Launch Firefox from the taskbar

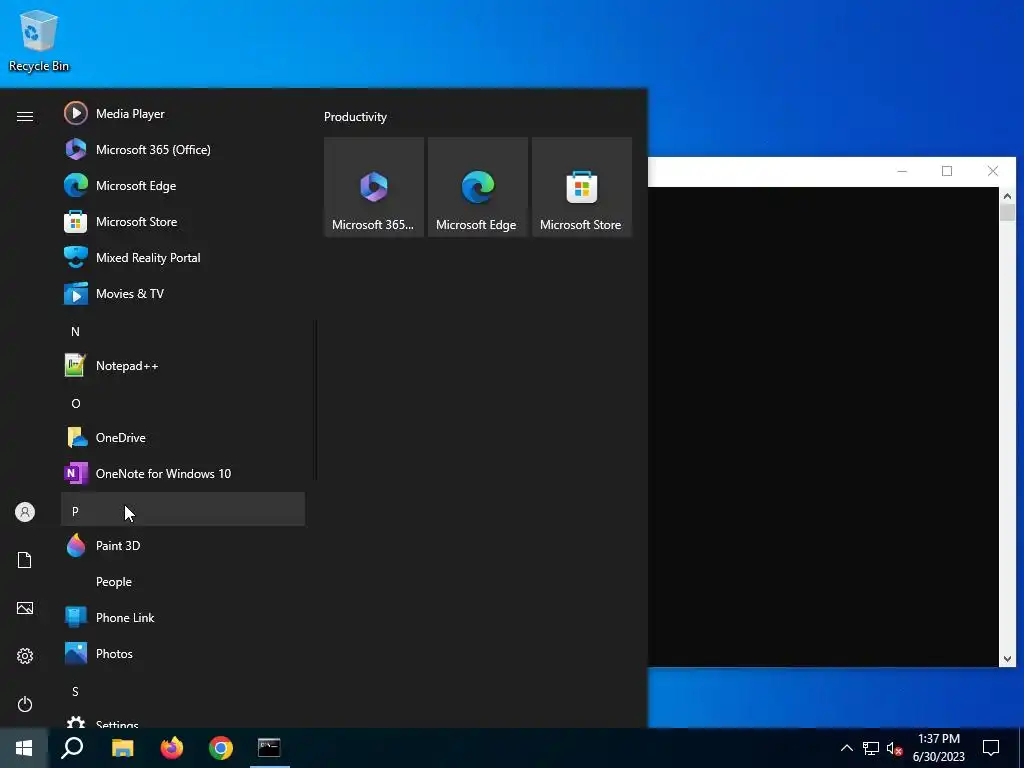pyautogui.click(x=172, y=748)
